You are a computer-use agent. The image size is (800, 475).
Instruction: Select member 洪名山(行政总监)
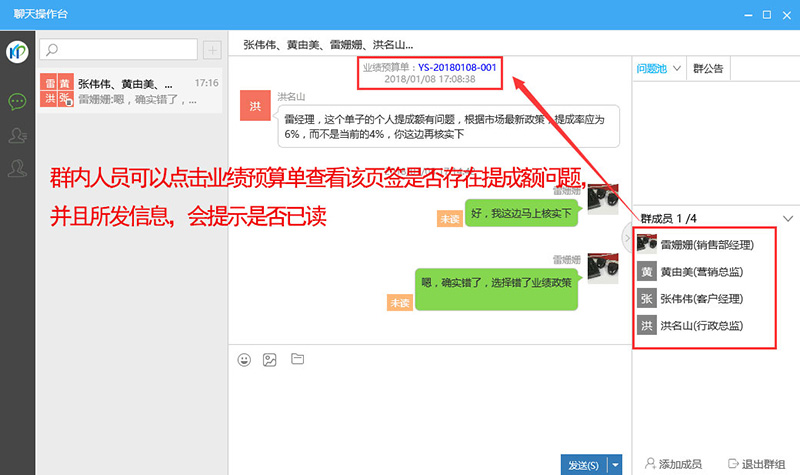704,326
